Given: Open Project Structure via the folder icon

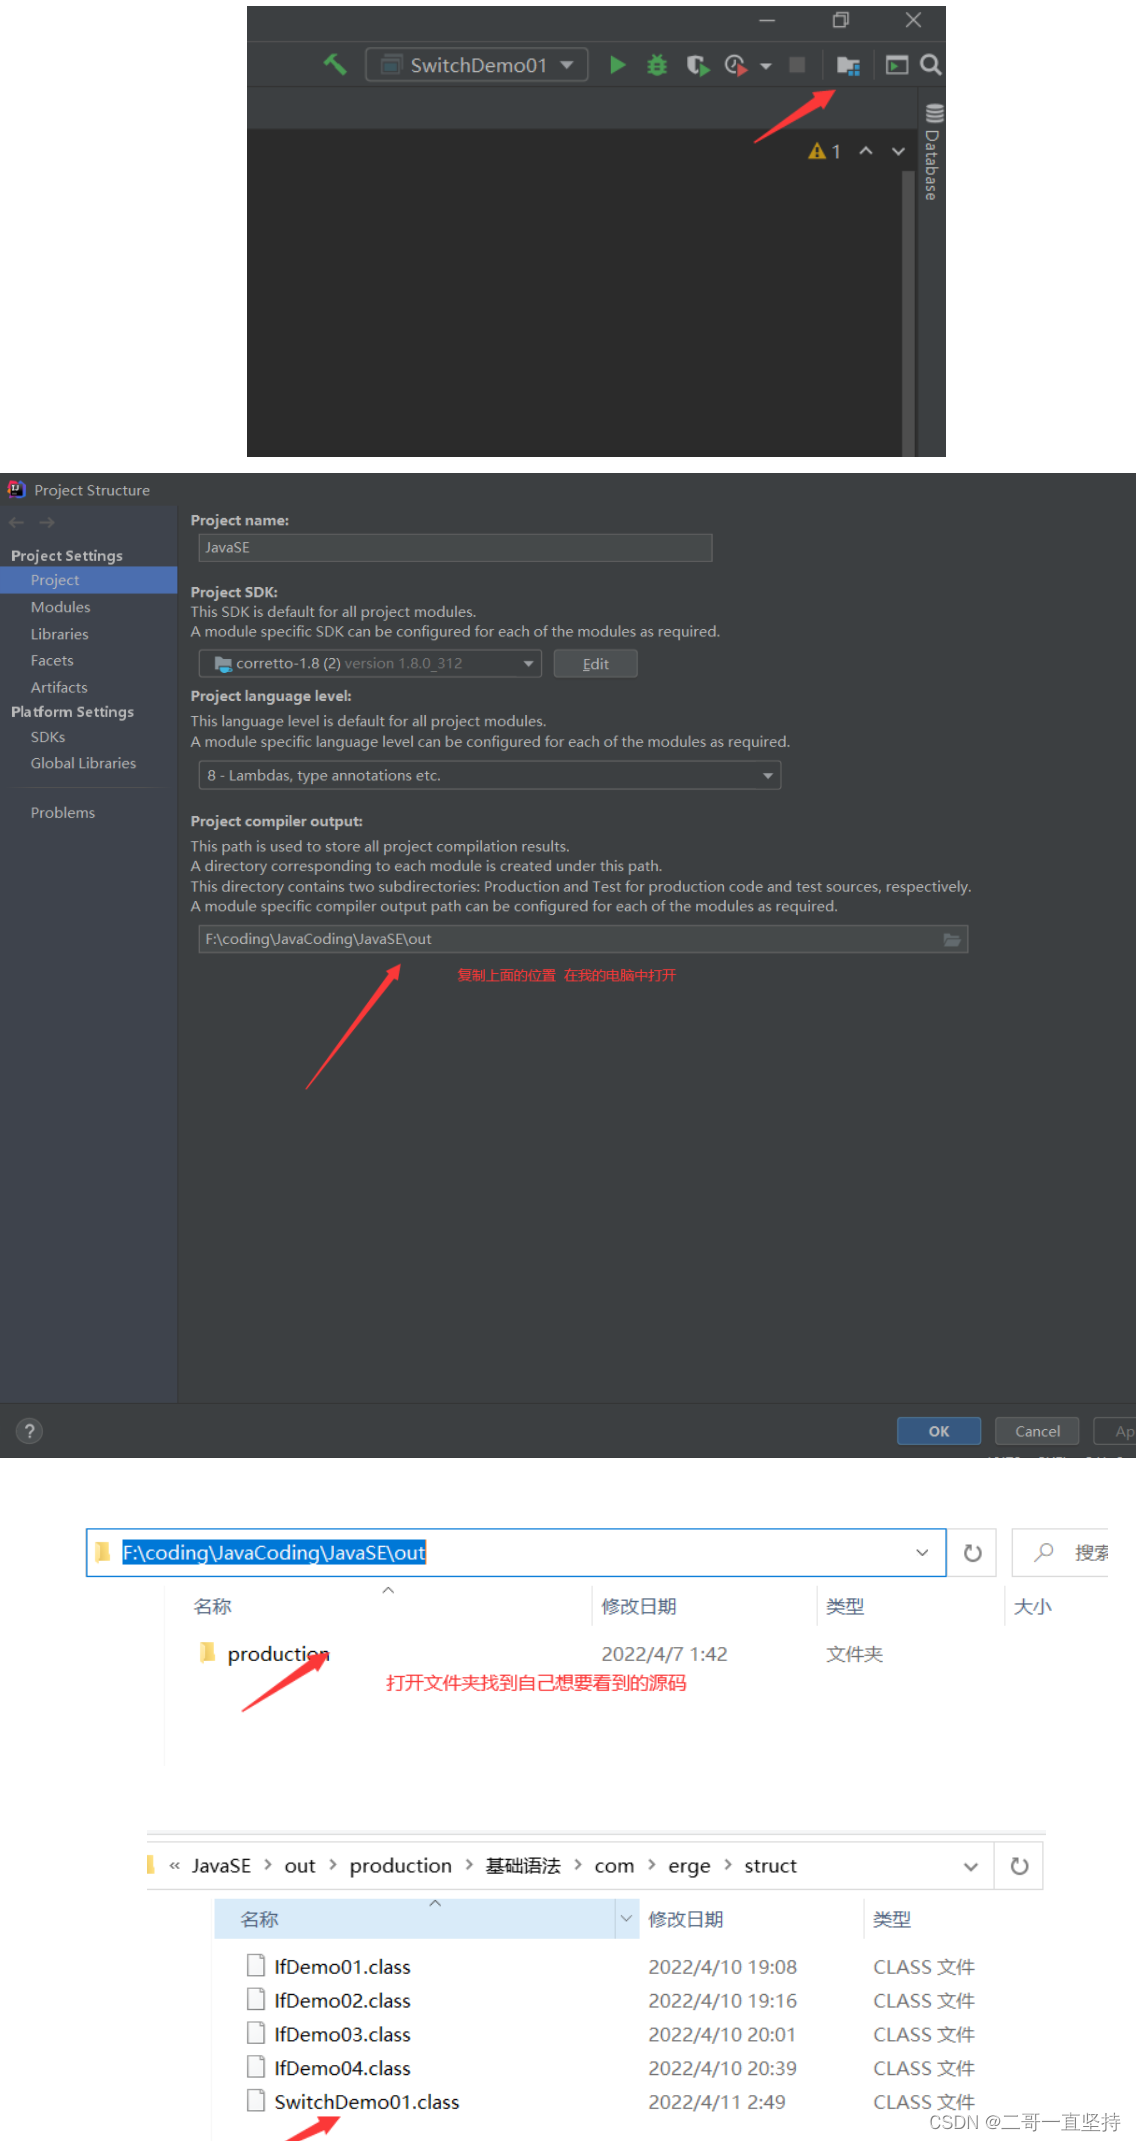Looking at the screenshot, I should click(x=848, y=66).
